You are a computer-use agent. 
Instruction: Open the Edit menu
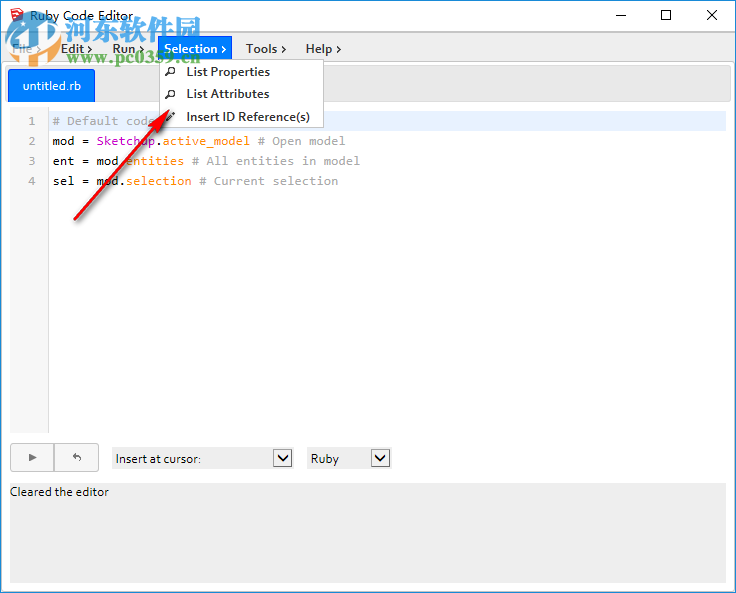76,49
